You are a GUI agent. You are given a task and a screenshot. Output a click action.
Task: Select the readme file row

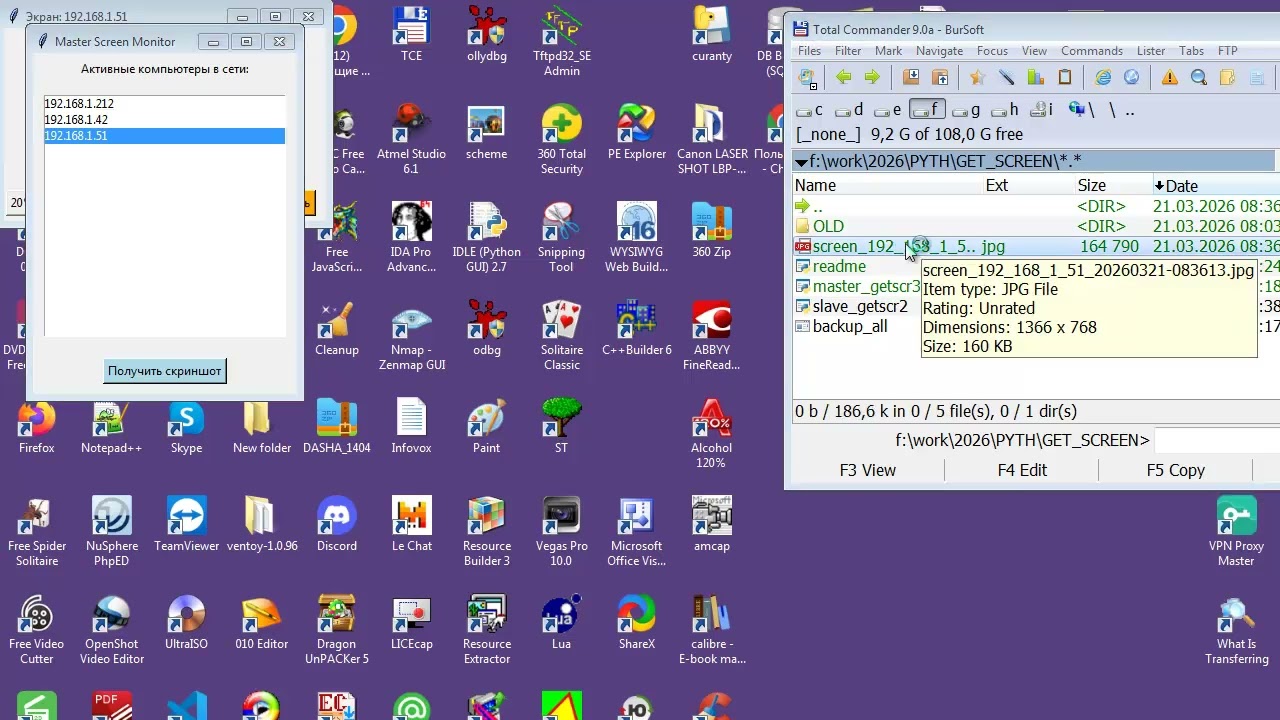(856, 266)
